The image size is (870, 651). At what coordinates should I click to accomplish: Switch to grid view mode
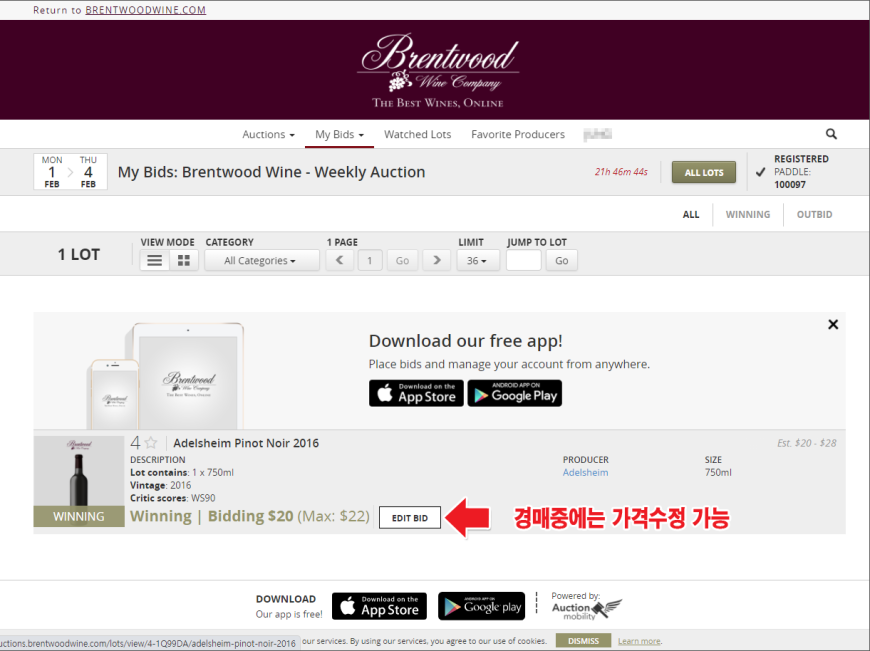(x=184, y=260)
